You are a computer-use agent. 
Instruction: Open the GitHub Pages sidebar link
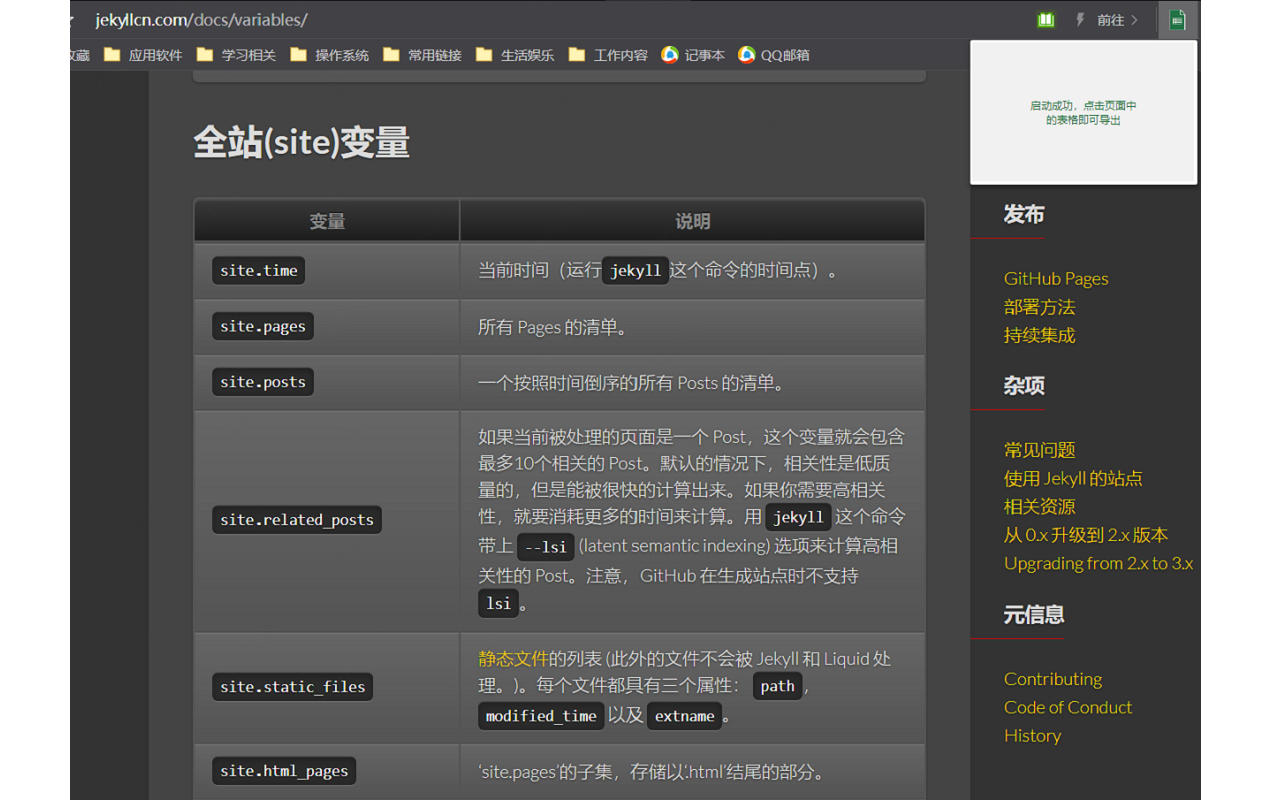1056,279
